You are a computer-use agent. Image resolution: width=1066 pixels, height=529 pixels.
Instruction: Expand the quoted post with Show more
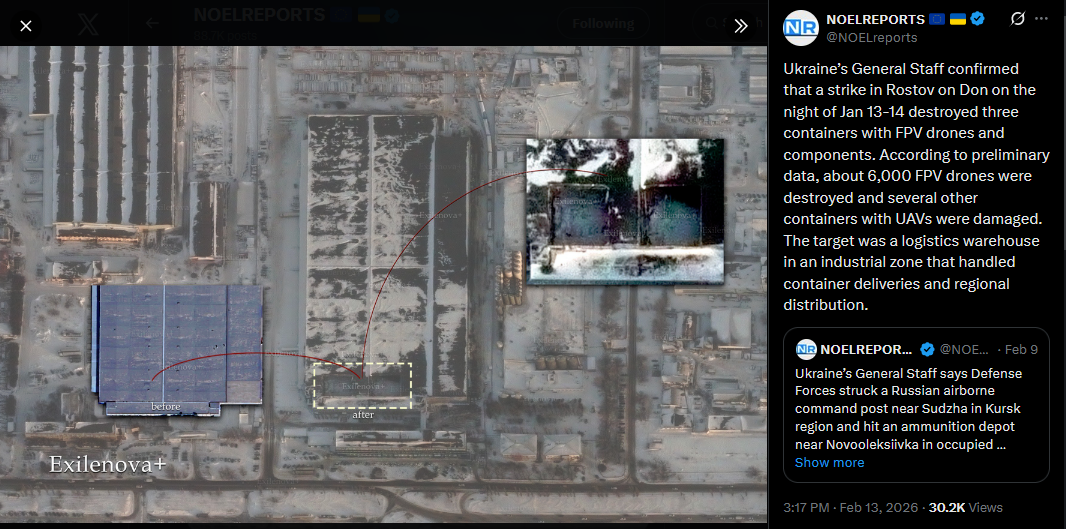point(829,462)
